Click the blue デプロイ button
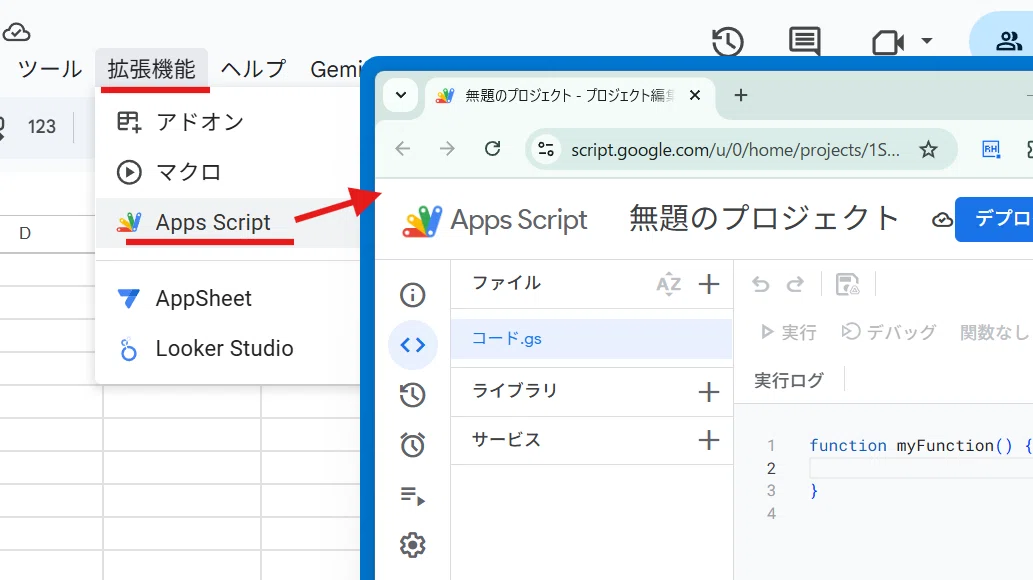The width and height of the screenshot is (1033, 580). pos(994,219)
